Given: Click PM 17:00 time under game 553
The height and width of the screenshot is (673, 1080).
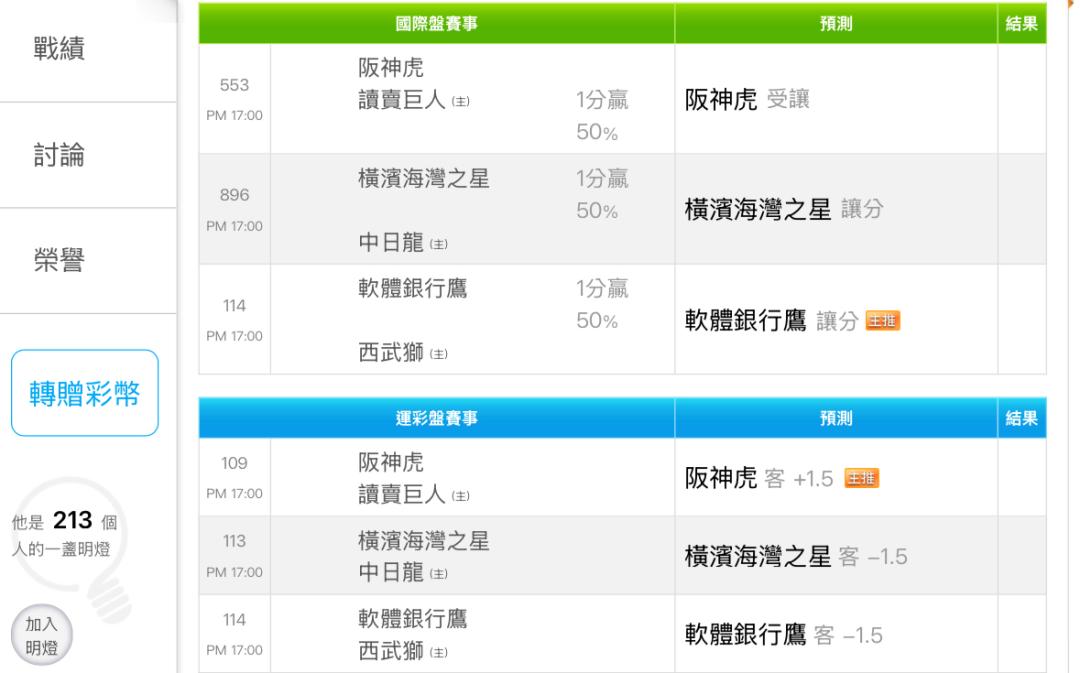Looking at the screenshot, I should 234,116.
